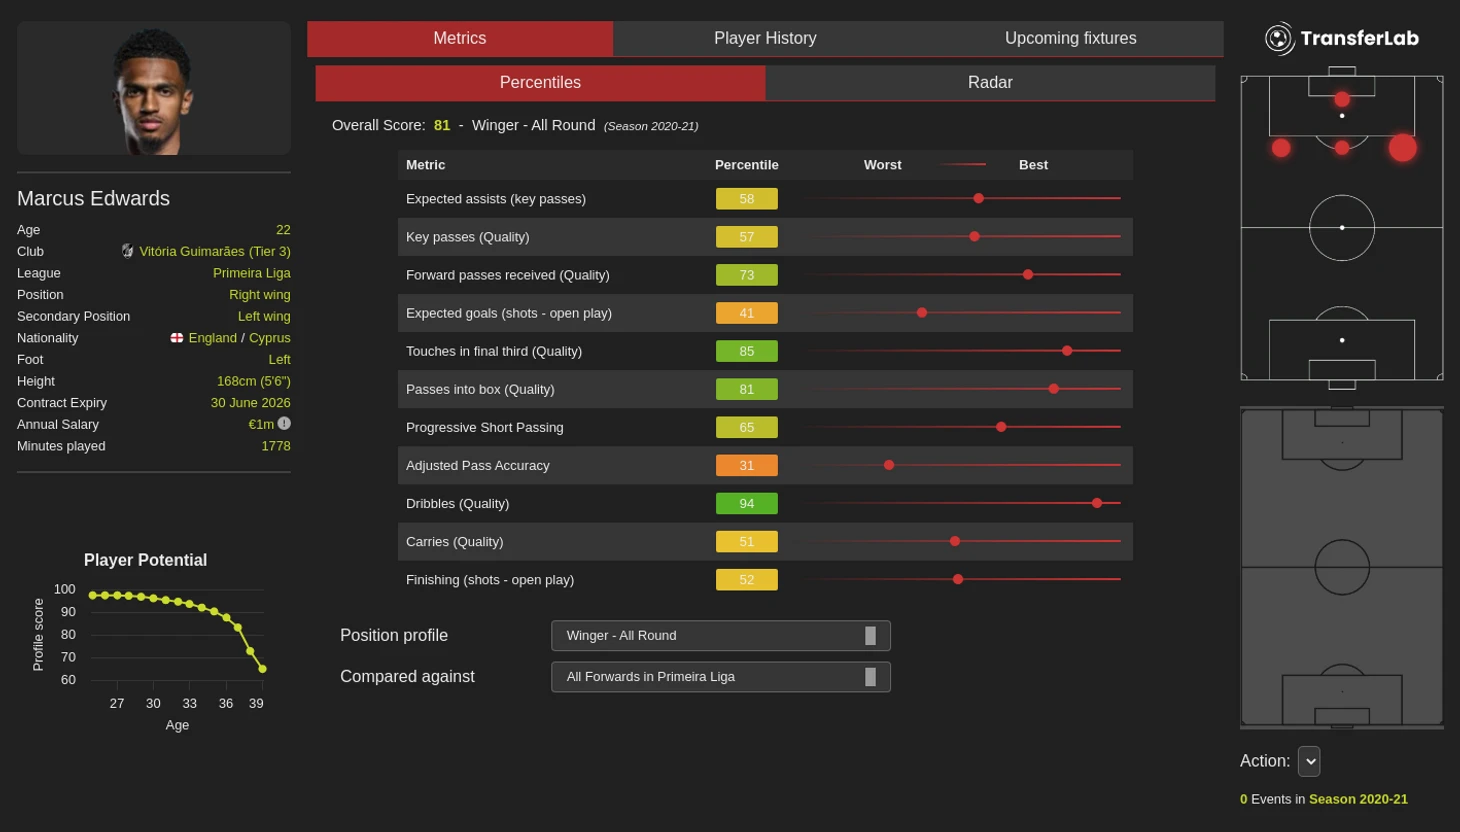Click the largest red dot on pitch map
The height and width of the screenshot is (832, 1460).
(1402, 148)
